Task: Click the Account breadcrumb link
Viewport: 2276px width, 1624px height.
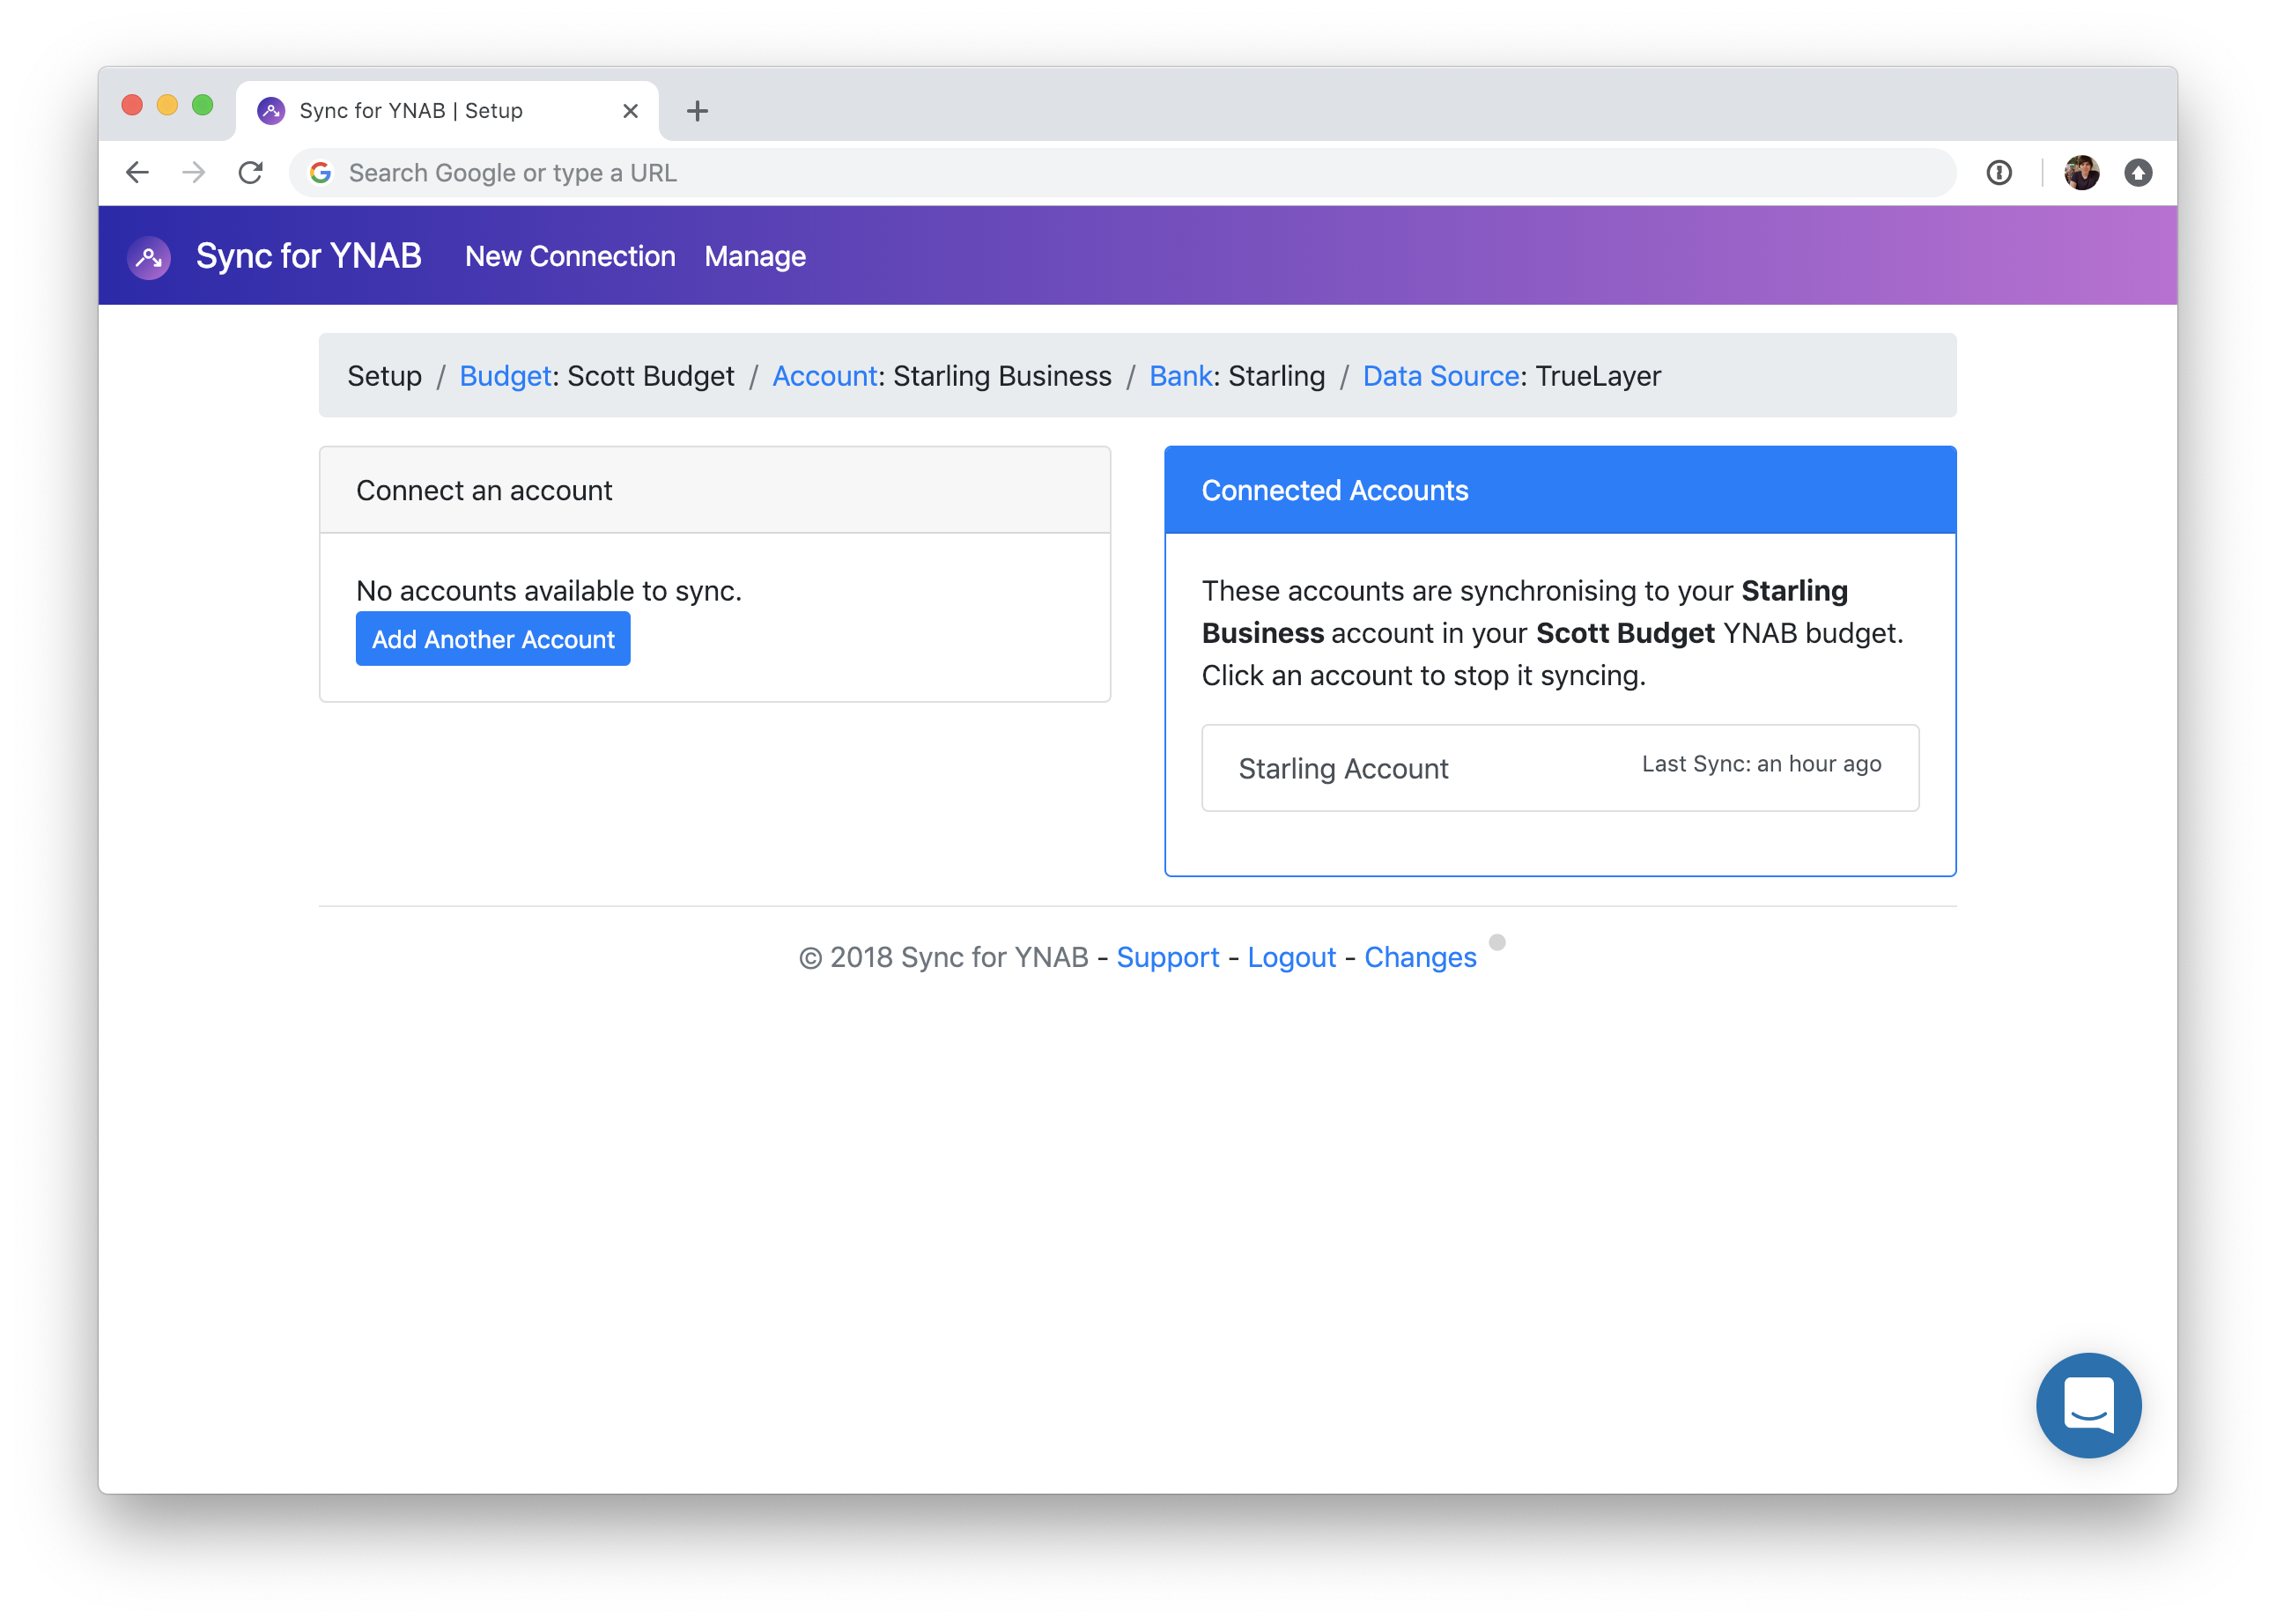Action: pyautogui.click(x=824, y=376)
